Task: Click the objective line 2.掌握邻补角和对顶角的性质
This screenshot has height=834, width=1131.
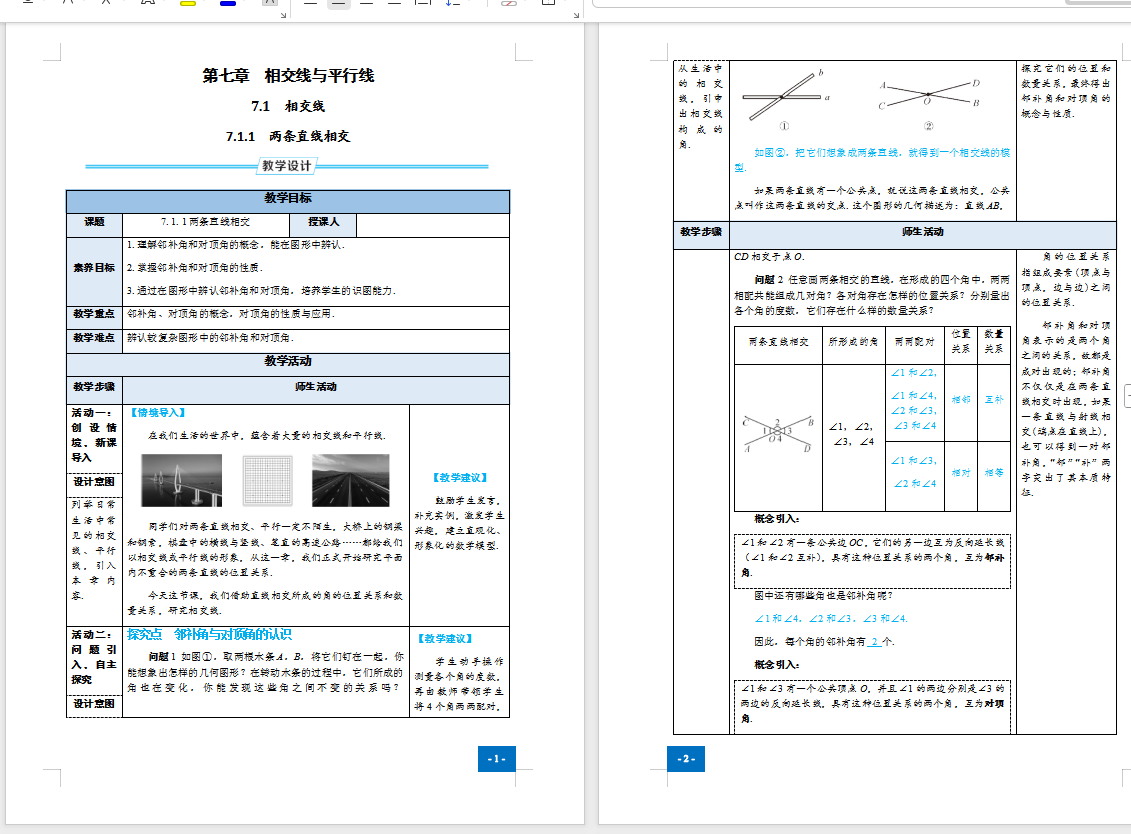Action: (x=195, y=268)
